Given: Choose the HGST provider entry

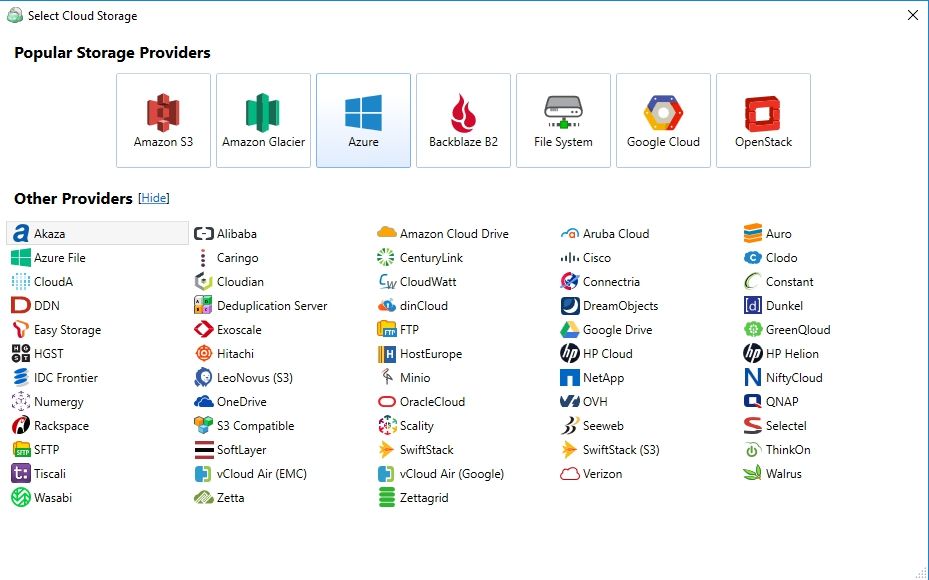Looking at the screenshot, I should point(37,354).
